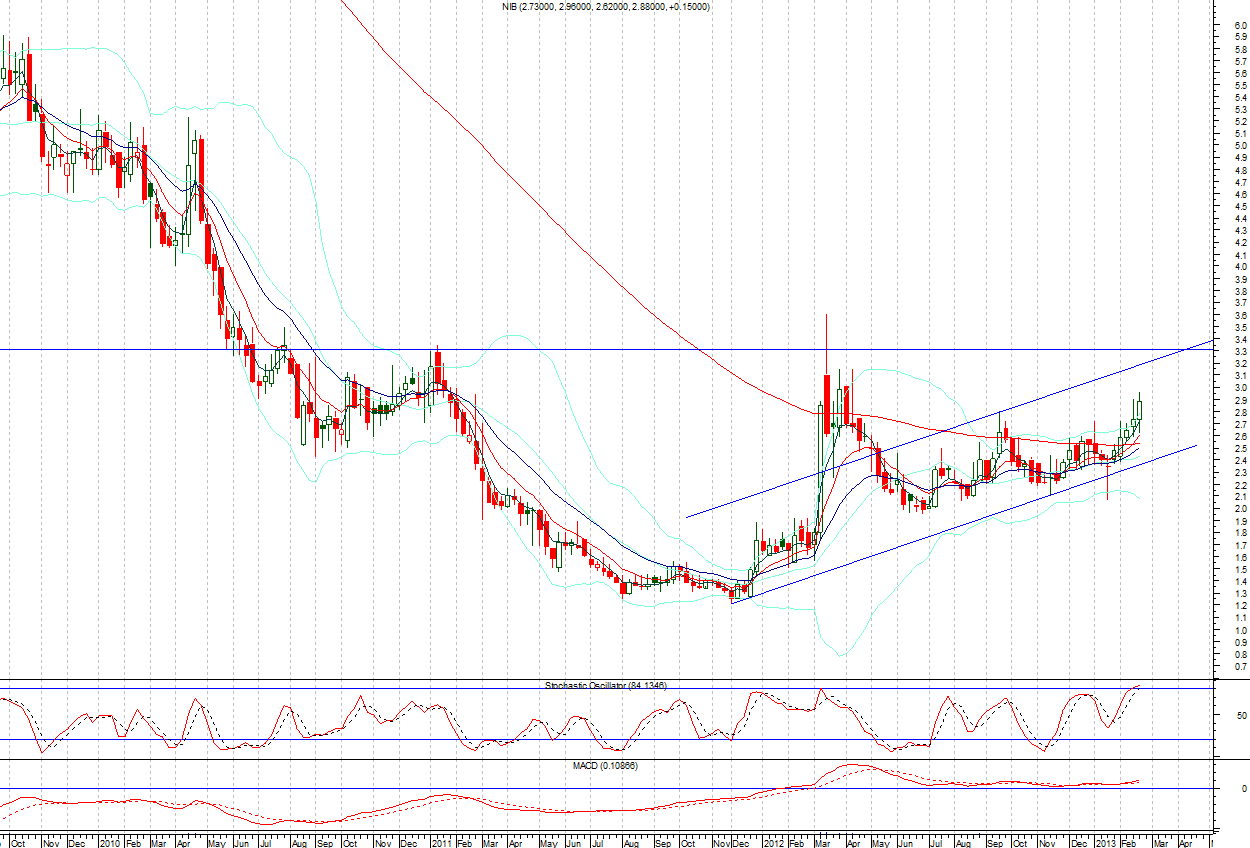The height and width of the screenshot is (848, 1250).
Task: Select the red MACD line at its 2012 peak
Action: point(848,766)
